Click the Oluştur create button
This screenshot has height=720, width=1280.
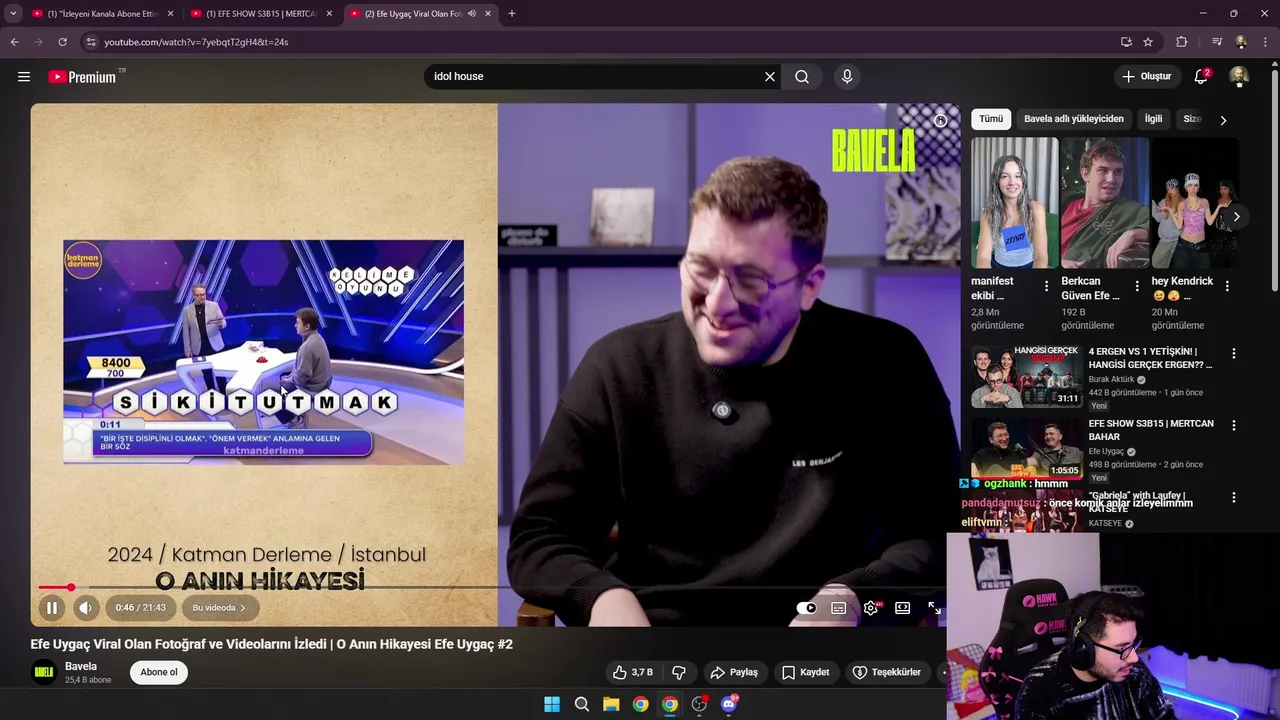1146,77
